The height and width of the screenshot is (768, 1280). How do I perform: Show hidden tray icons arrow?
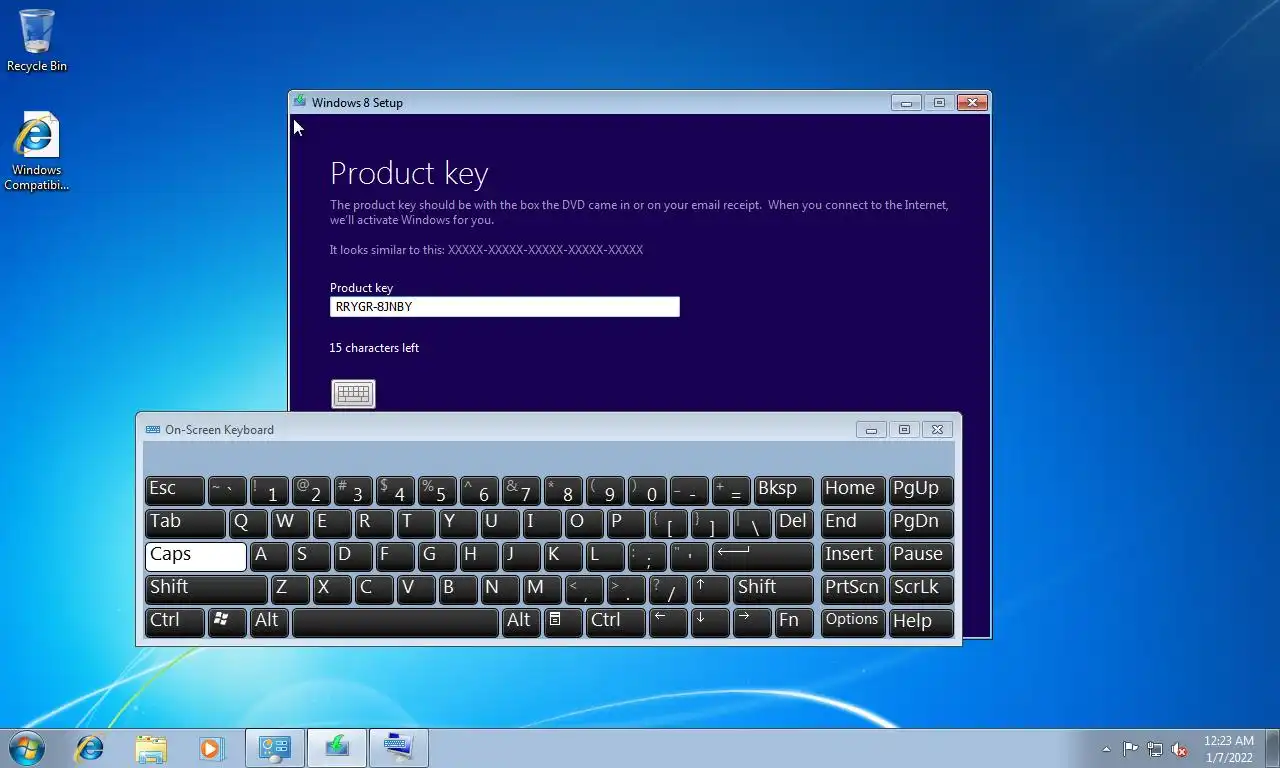(x=1106, y=749)
